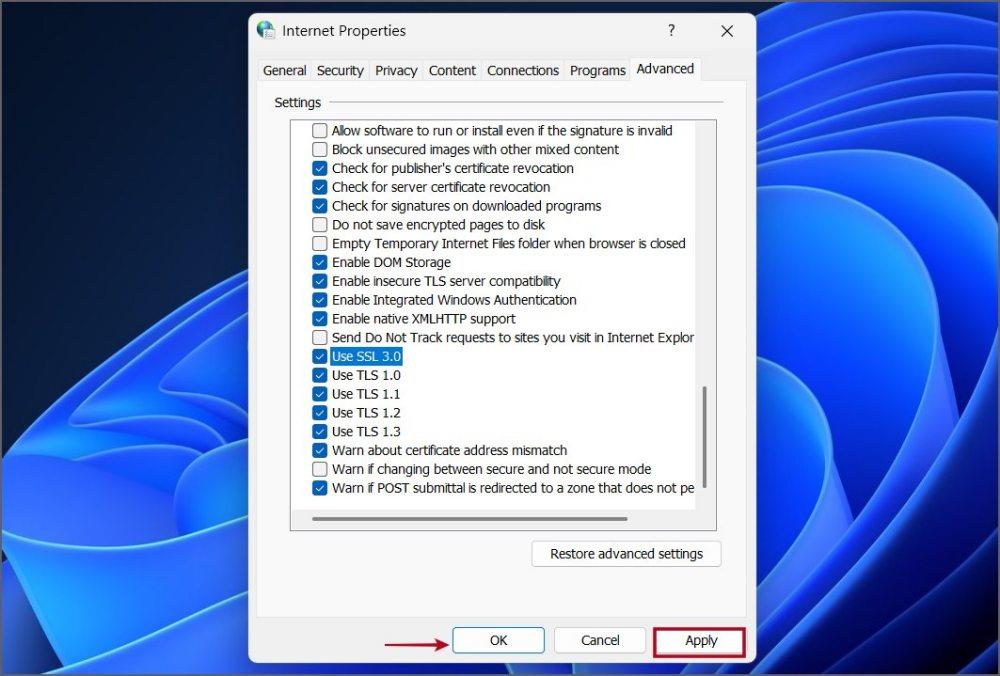Screen dimensions: 1000x676
Task: Go to the Connections tab
Action: 523,70
